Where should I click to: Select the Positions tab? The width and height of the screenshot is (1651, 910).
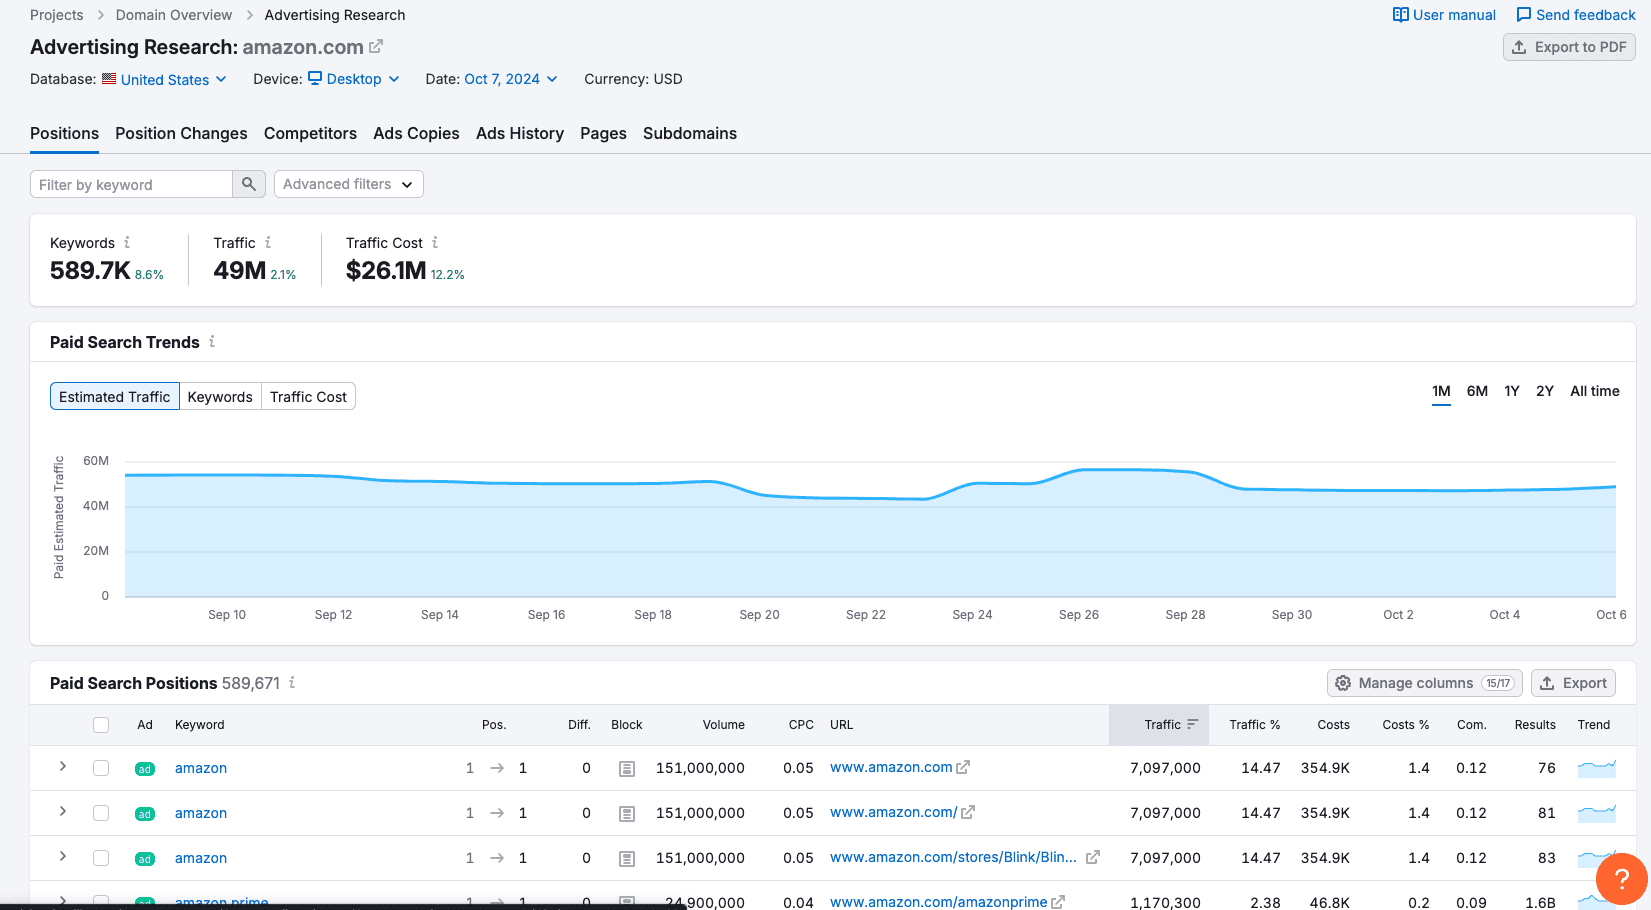(x=64, y=133)
